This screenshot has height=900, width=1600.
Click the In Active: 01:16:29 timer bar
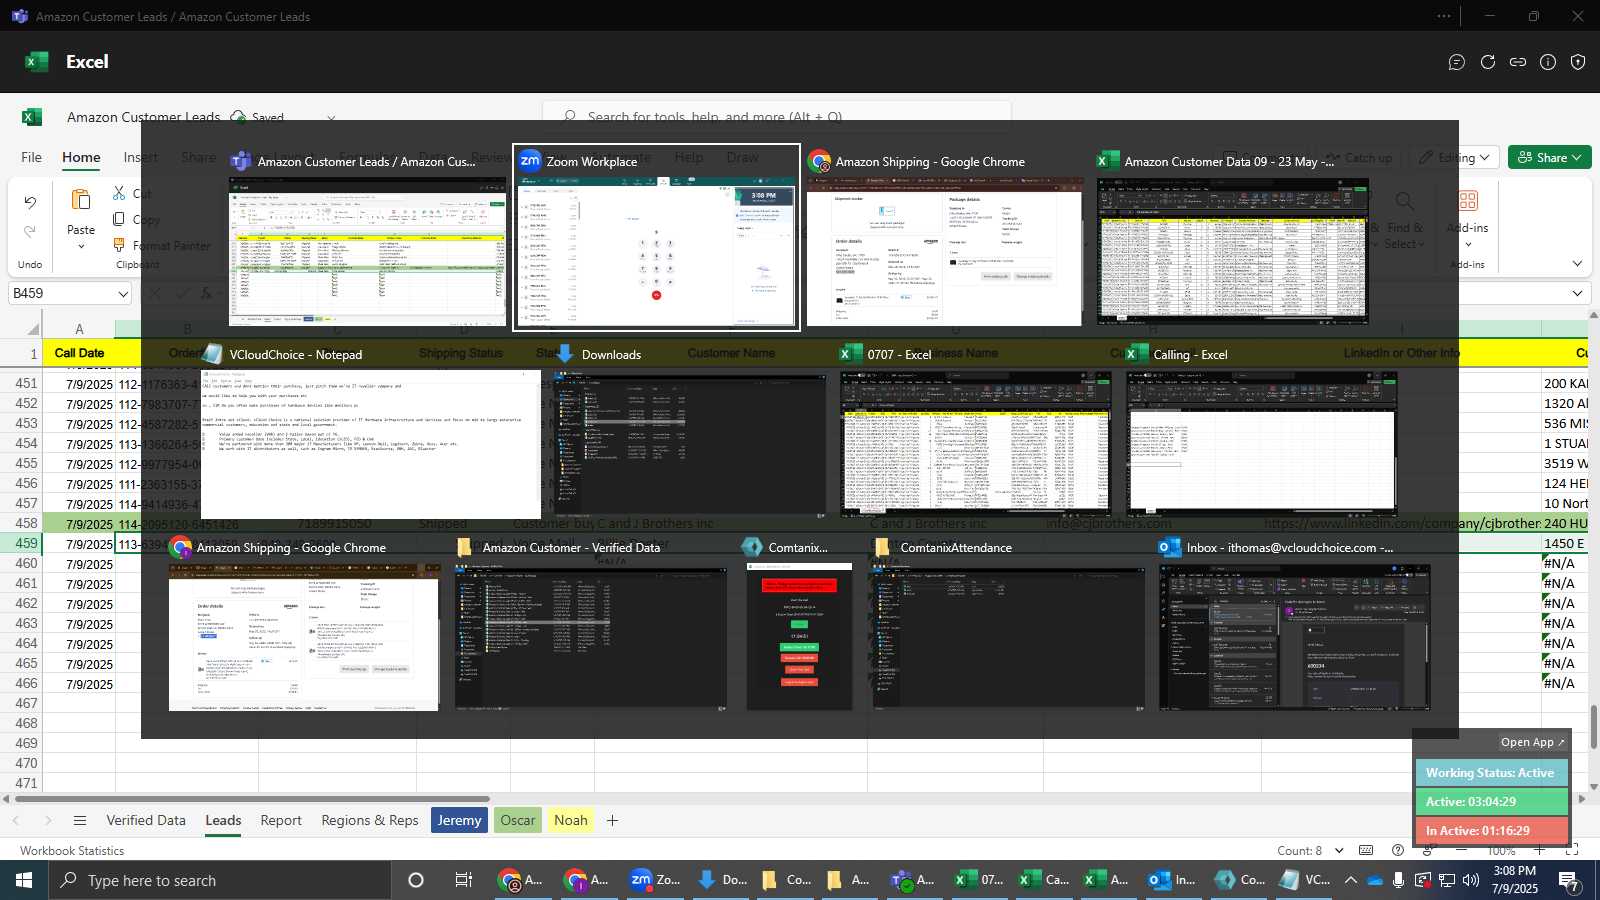point(1491,831)
